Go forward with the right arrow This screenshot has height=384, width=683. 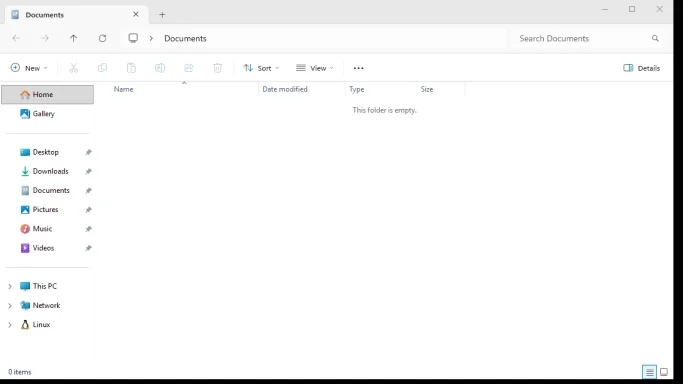click(44, 38)
